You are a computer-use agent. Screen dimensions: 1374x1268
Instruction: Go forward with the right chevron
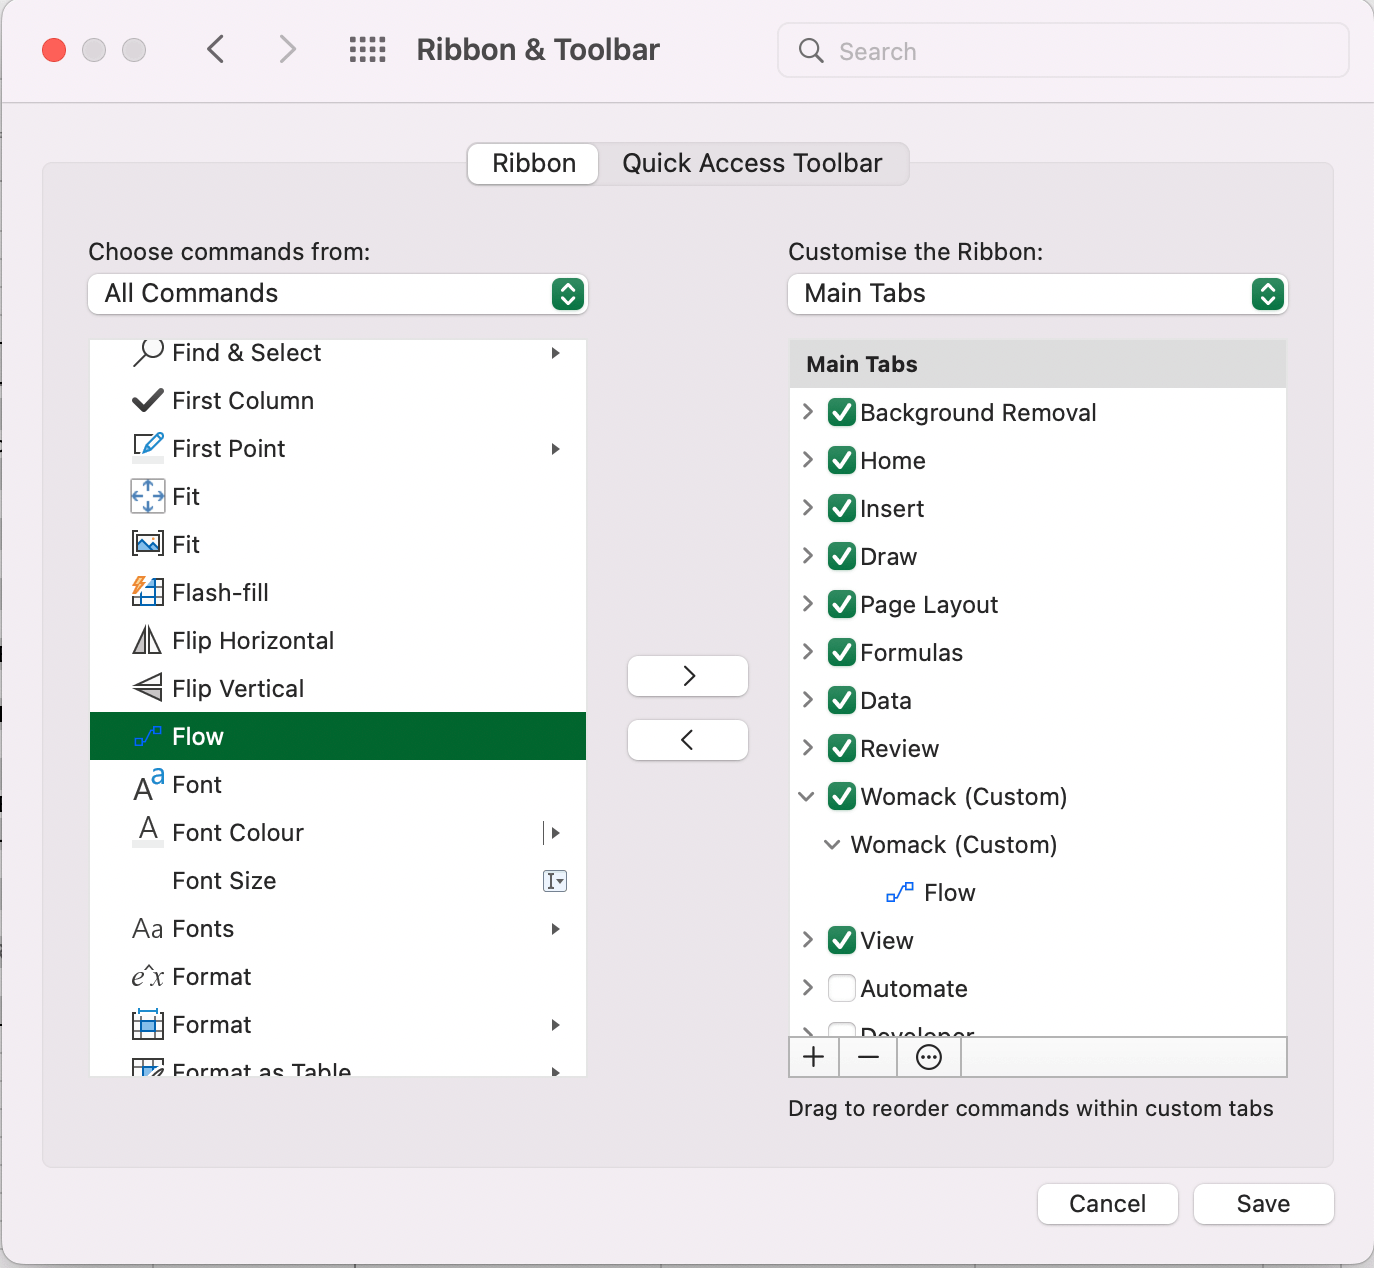point(288,49)
